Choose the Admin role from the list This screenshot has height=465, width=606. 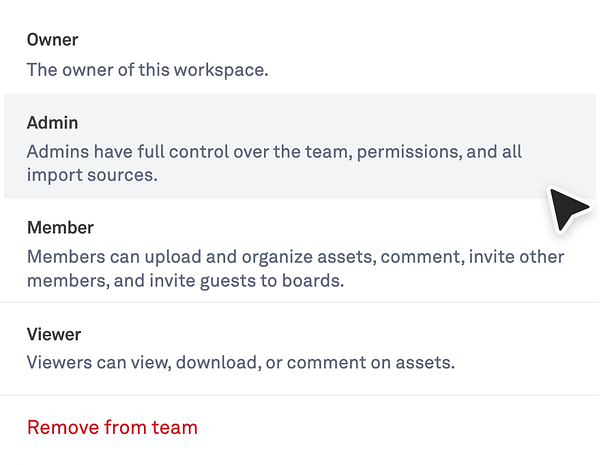(x=300, y=146)
